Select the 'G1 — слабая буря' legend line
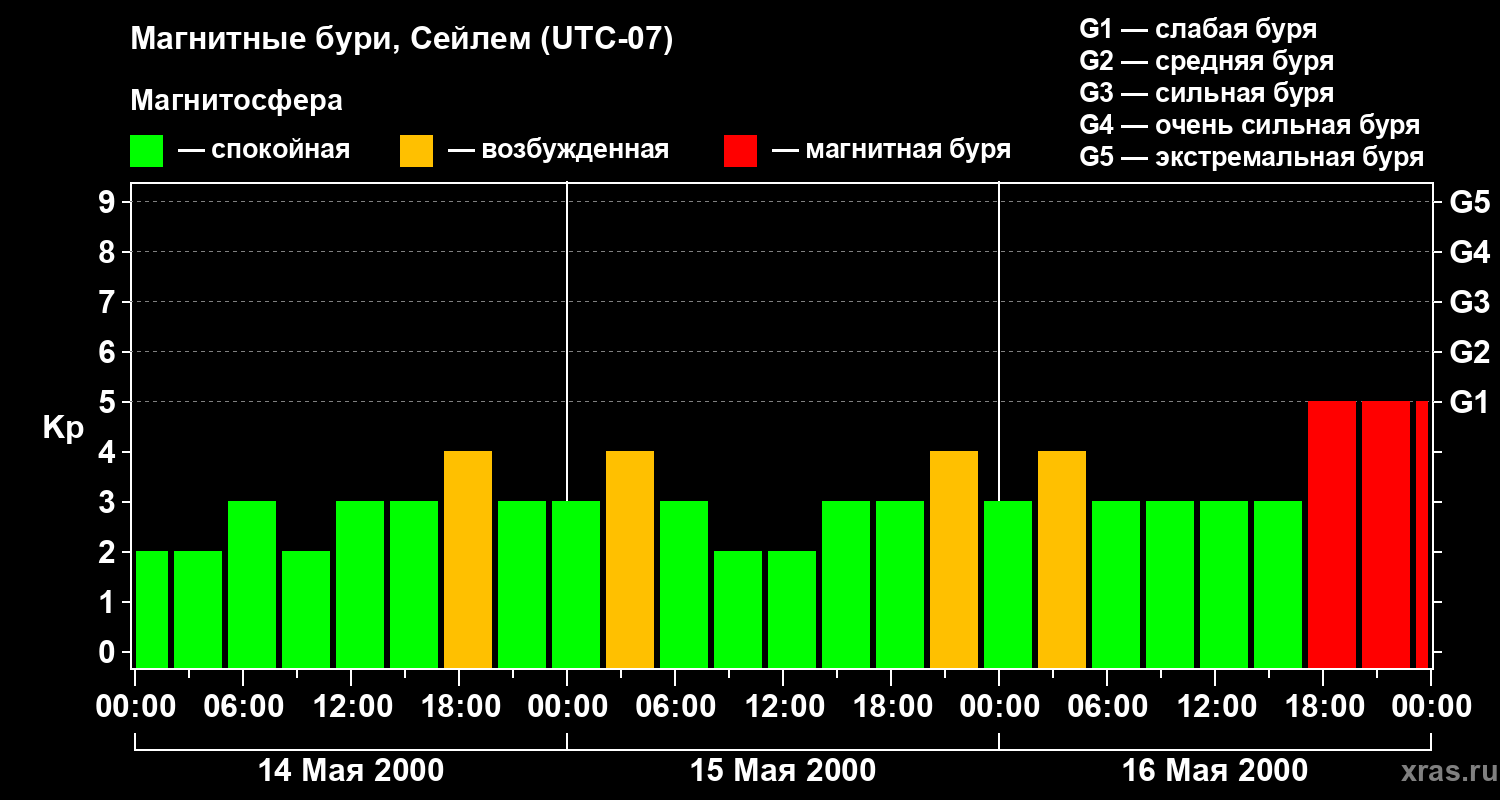Screen dimensions: 1500x800 coord(1198,29)
